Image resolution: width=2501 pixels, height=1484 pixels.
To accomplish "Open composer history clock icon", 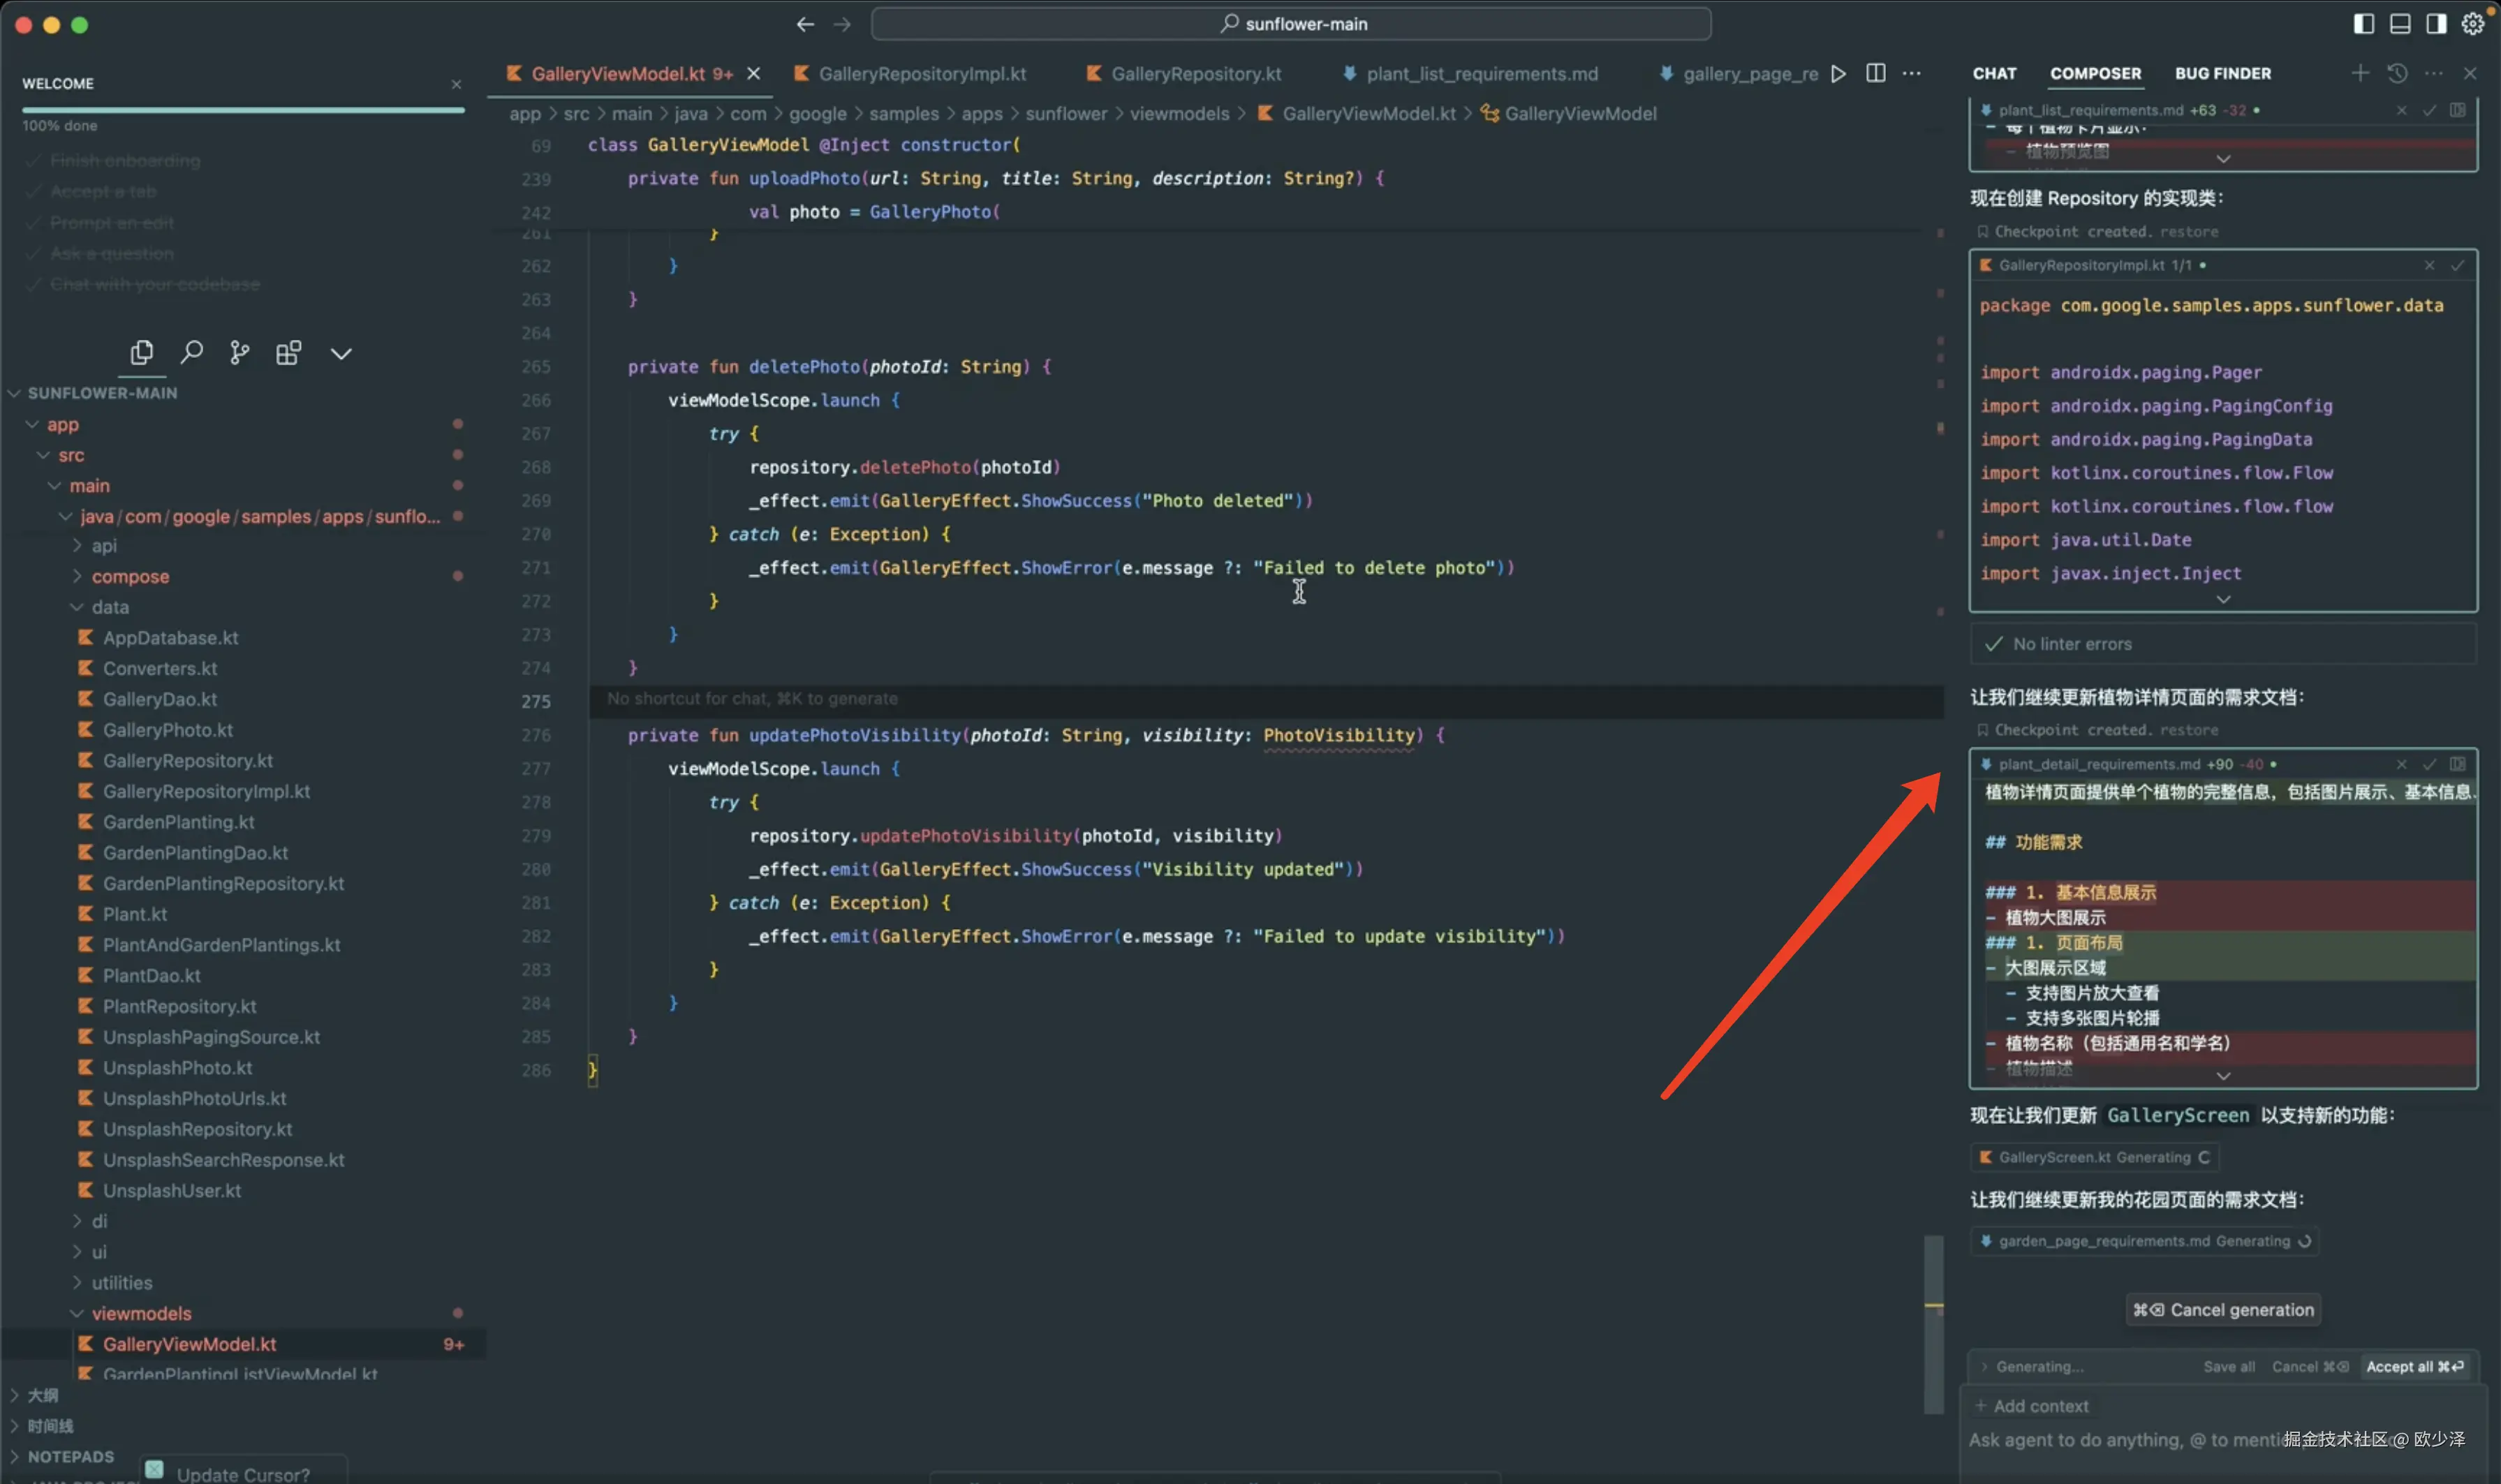I will [x=2397, y=73].
